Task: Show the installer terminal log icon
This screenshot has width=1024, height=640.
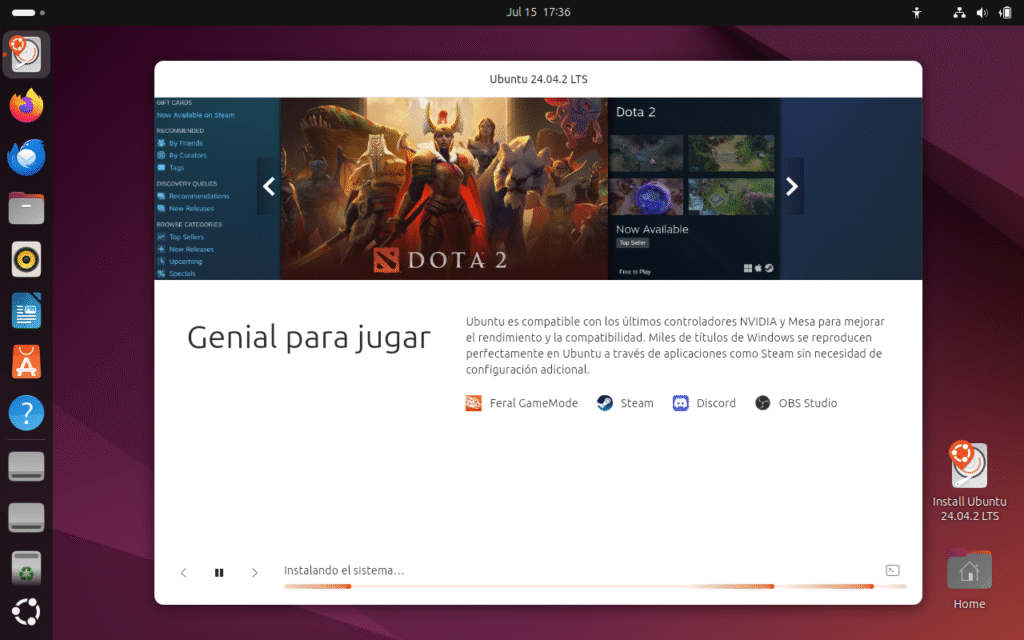Action: pos(893,571)
